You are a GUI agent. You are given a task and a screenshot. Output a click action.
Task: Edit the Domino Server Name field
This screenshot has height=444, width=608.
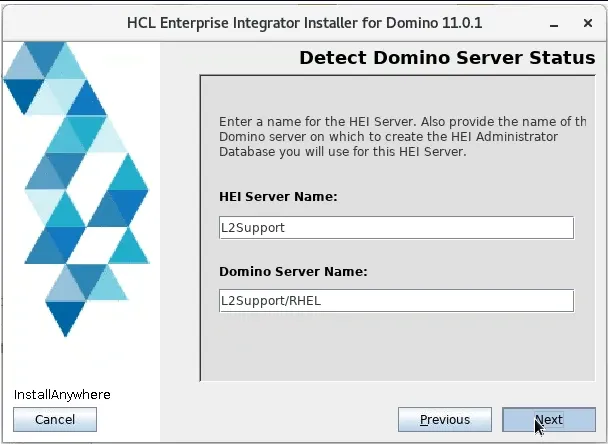[396, 301]
